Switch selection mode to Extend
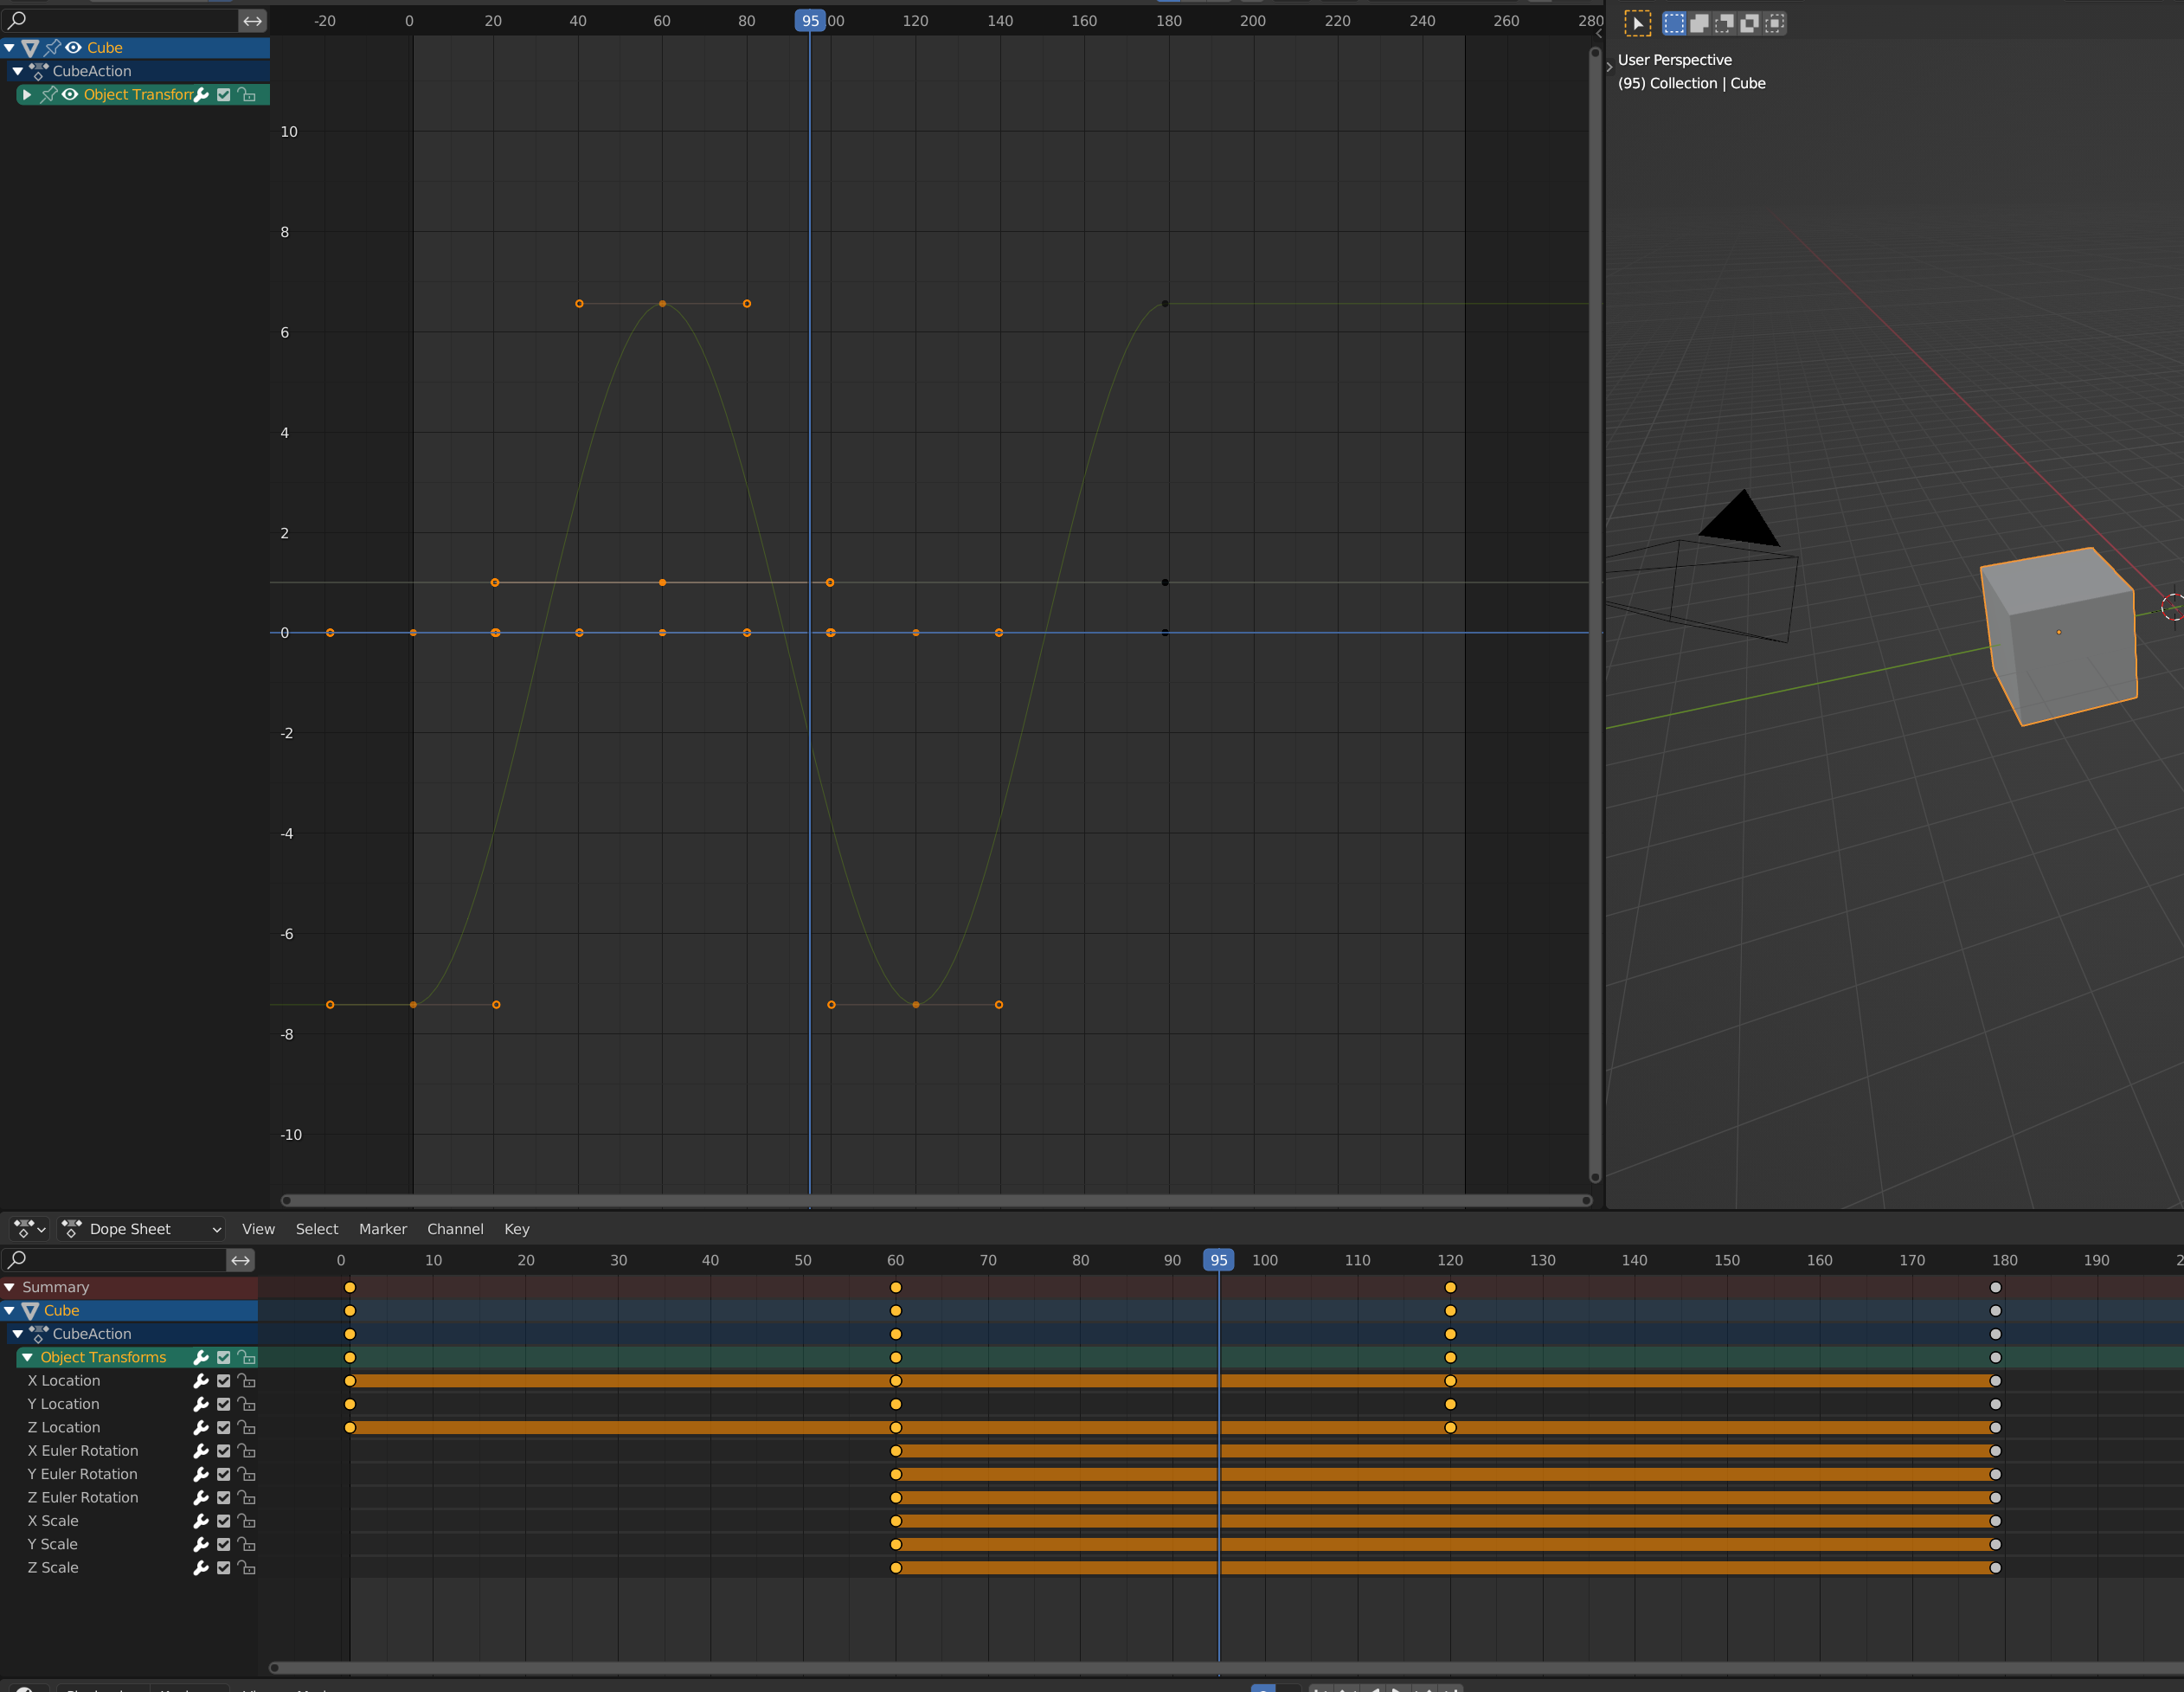The image size is (2184, 1692). click(x=1700, y=23)
